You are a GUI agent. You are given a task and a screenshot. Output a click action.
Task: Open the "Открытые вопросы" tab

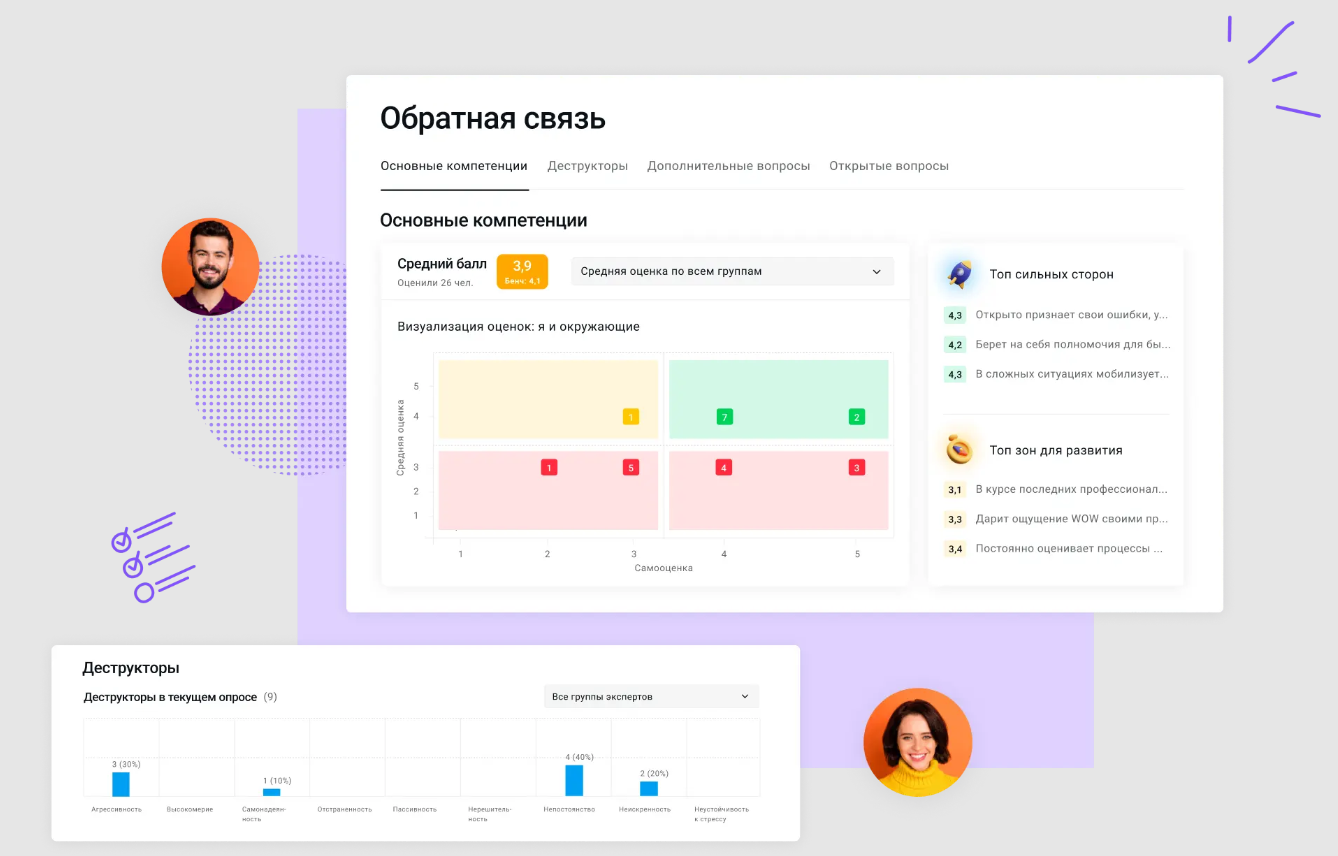point(888,166)
